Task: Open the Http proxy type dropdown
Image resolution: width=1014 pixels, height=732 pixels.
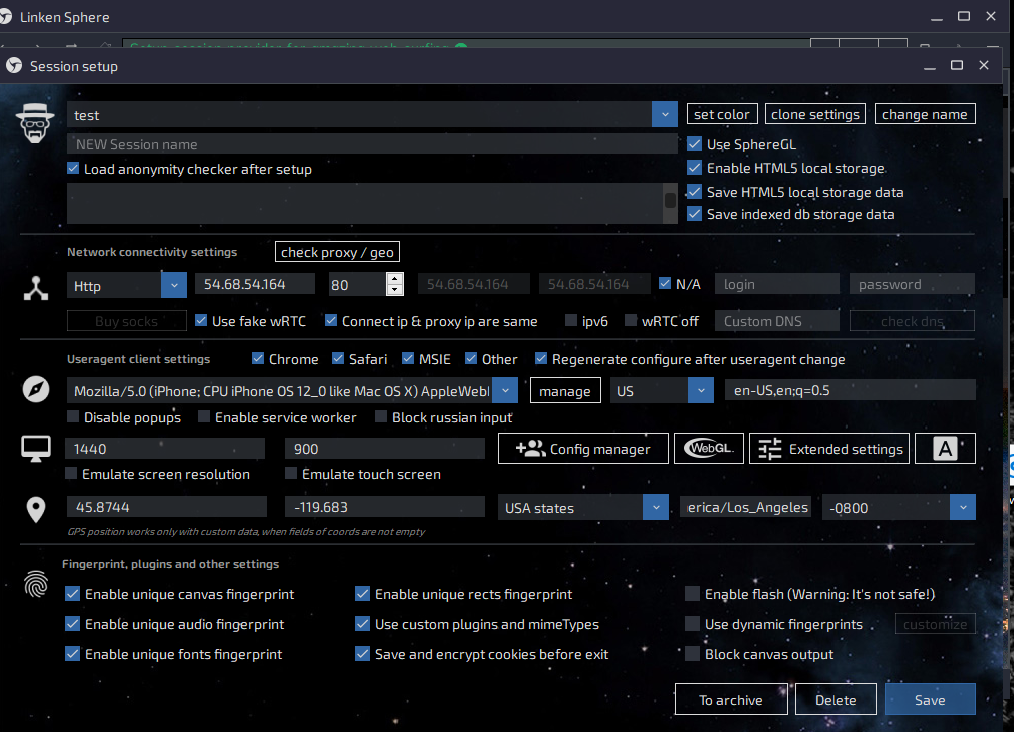Action: point(173,285)
